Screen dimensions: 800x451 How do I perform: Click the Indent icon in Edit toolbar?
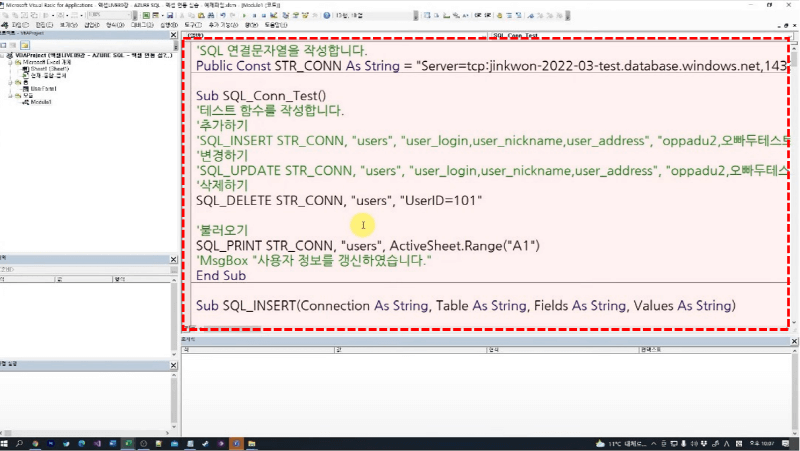pyautogui.click(x=478, y=15)
